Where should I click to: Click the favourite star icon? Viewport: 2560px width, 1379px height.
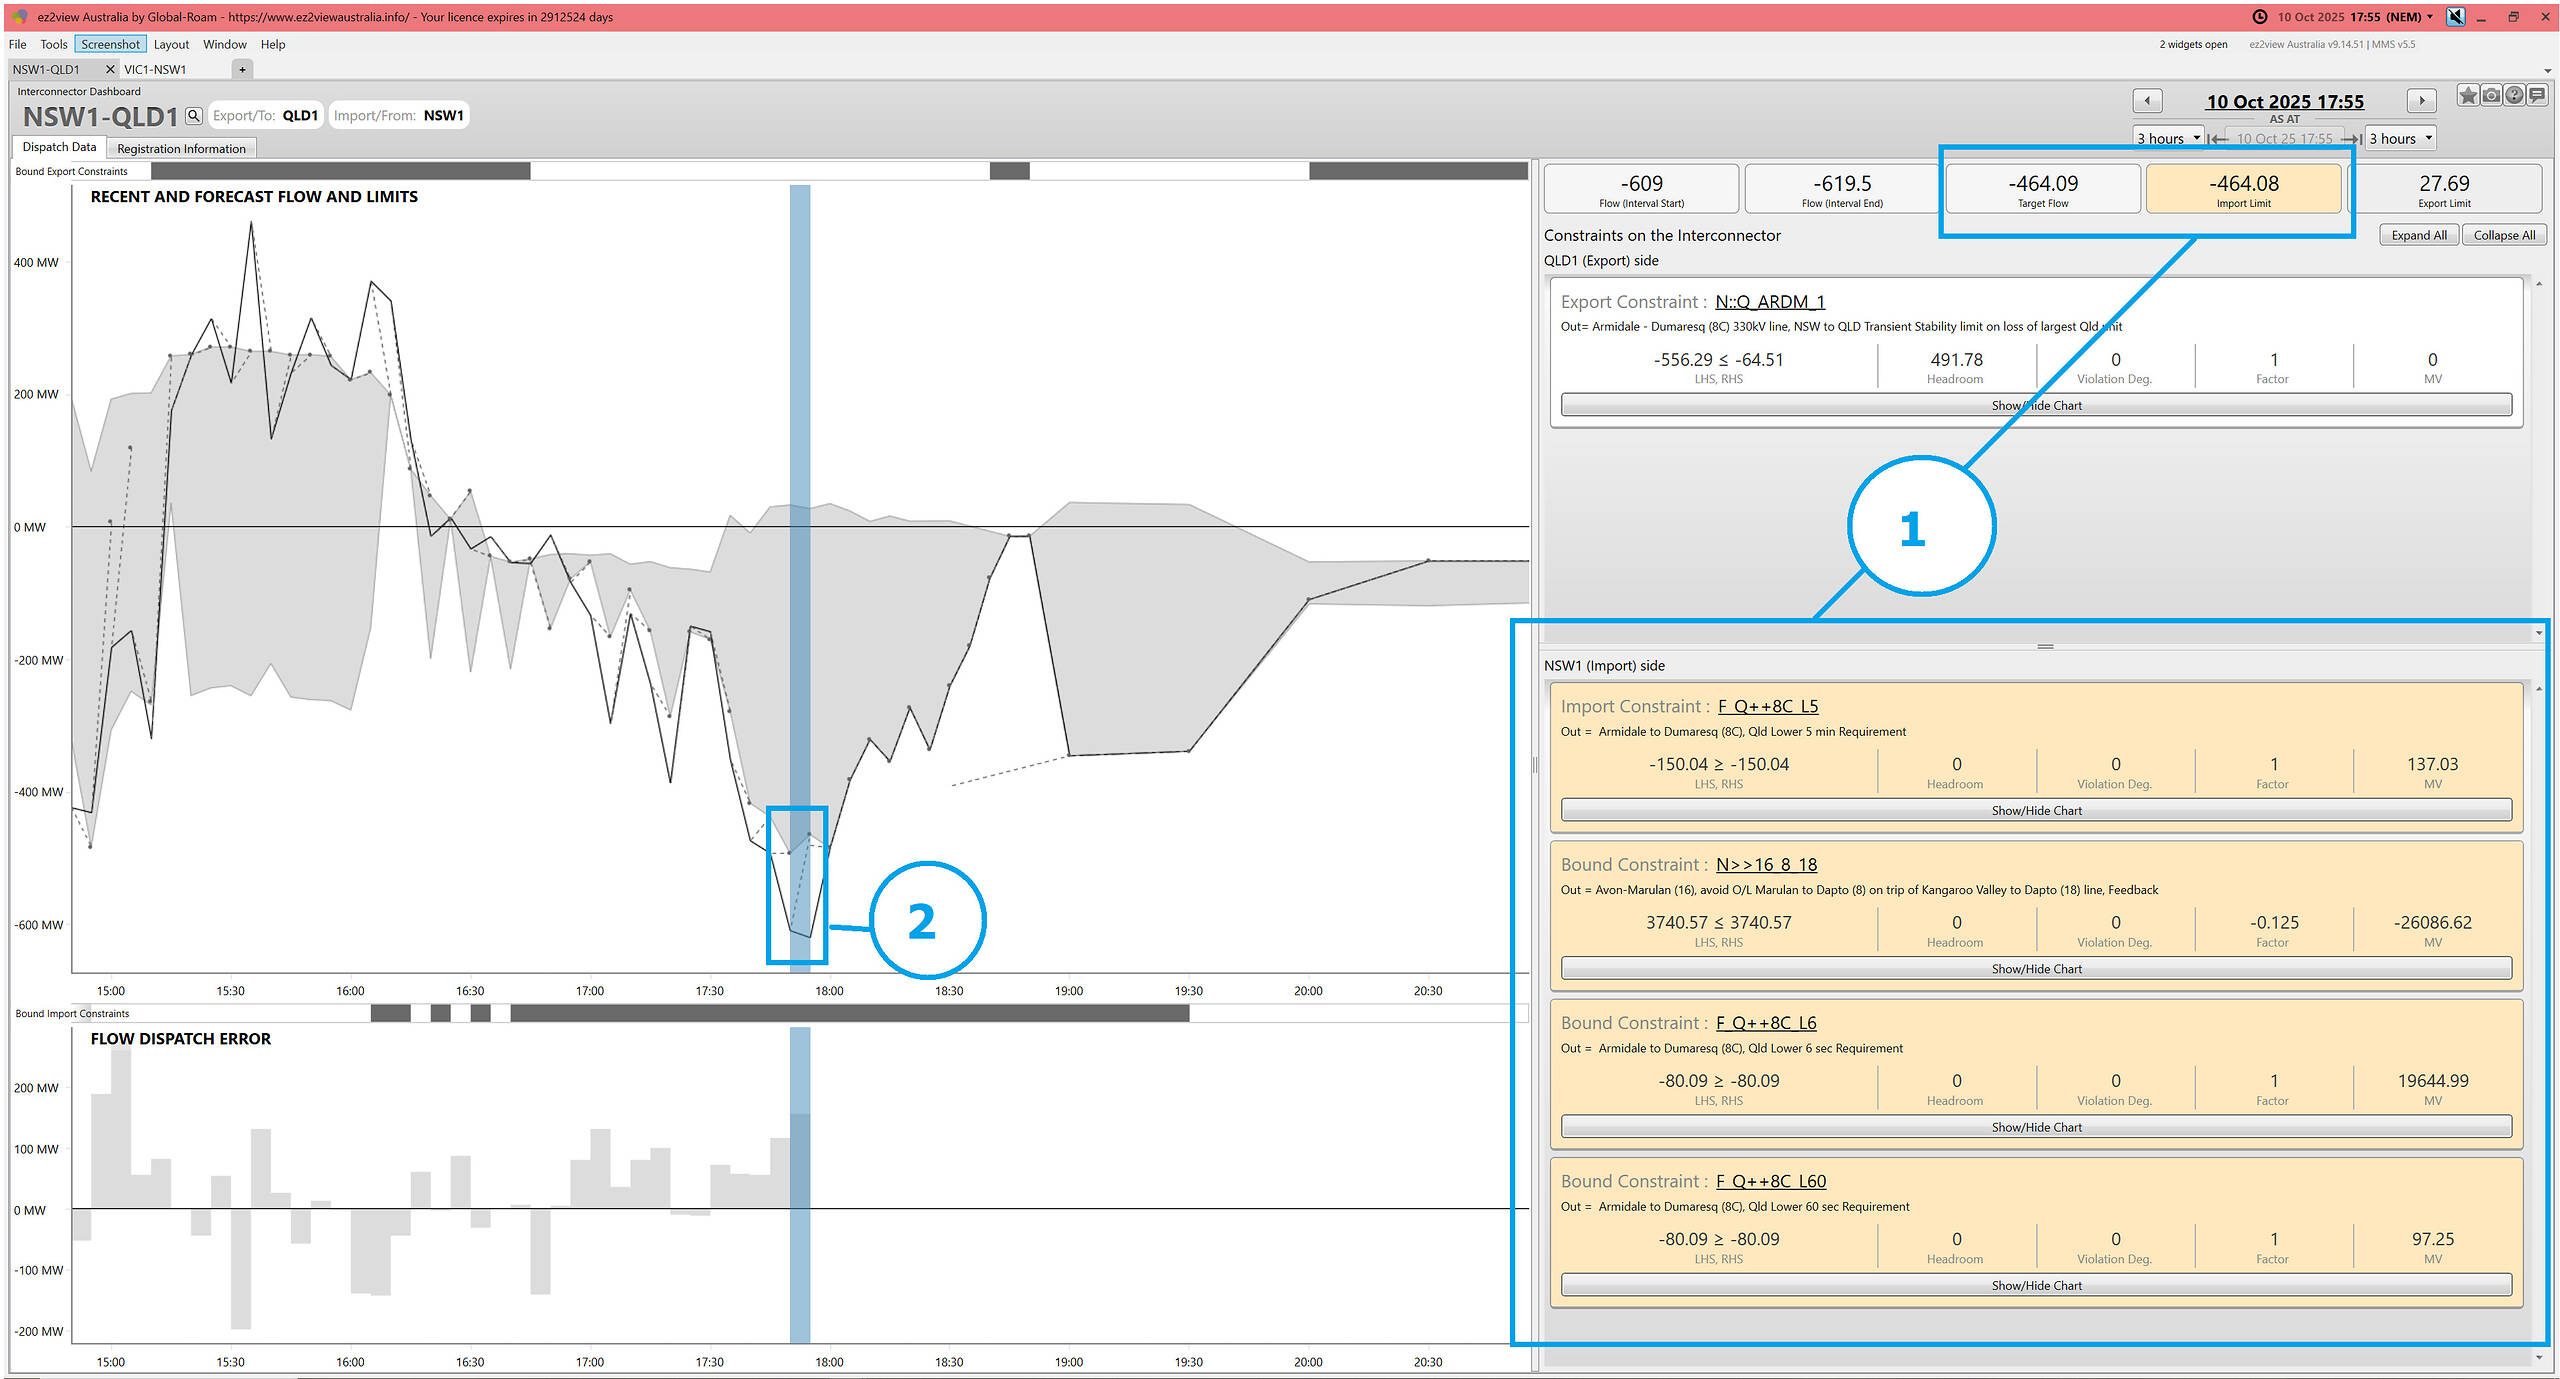pyautogui.click(x=2467, y=96)
